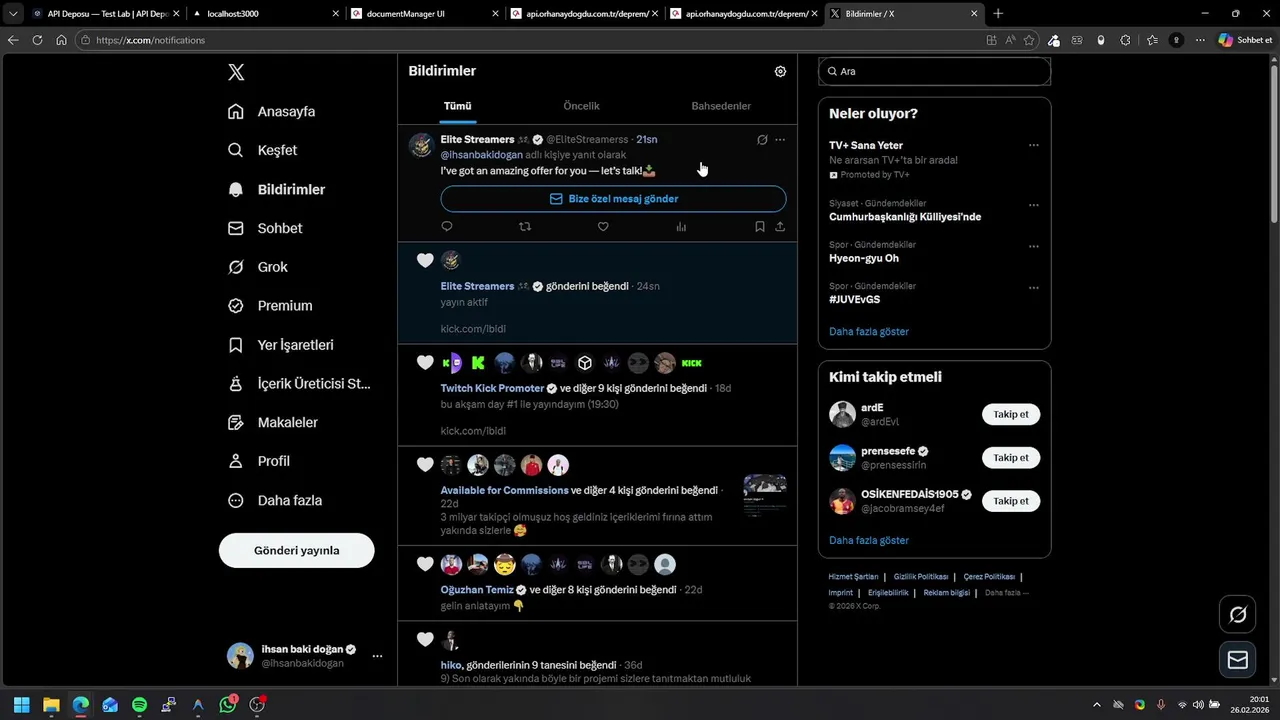Open İçerik Üreticisi Stüdyosu item
Viewport: 1280px width, 720px height.
pyautogui.click(x=299, y=383)
